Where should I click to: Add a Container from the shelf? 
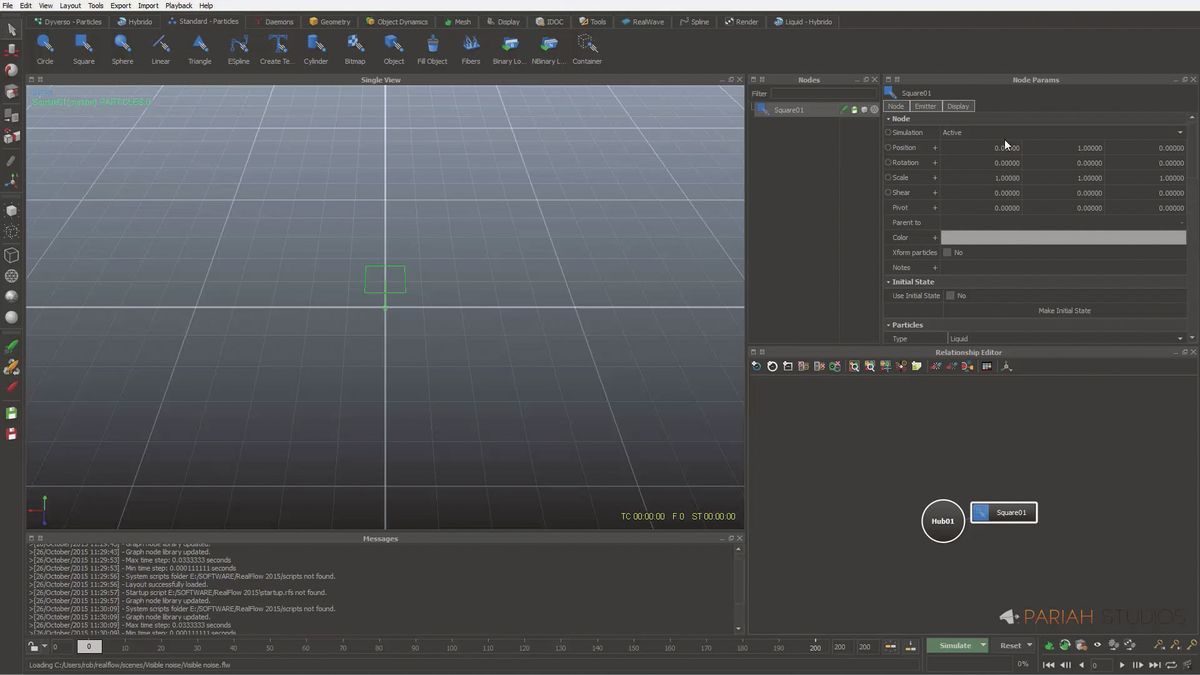pos(587,47)
